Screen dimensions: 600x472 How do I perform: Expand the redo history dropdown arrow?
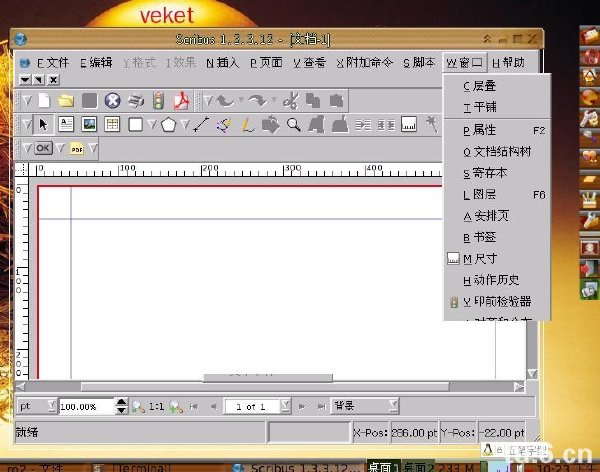(274, 100)
